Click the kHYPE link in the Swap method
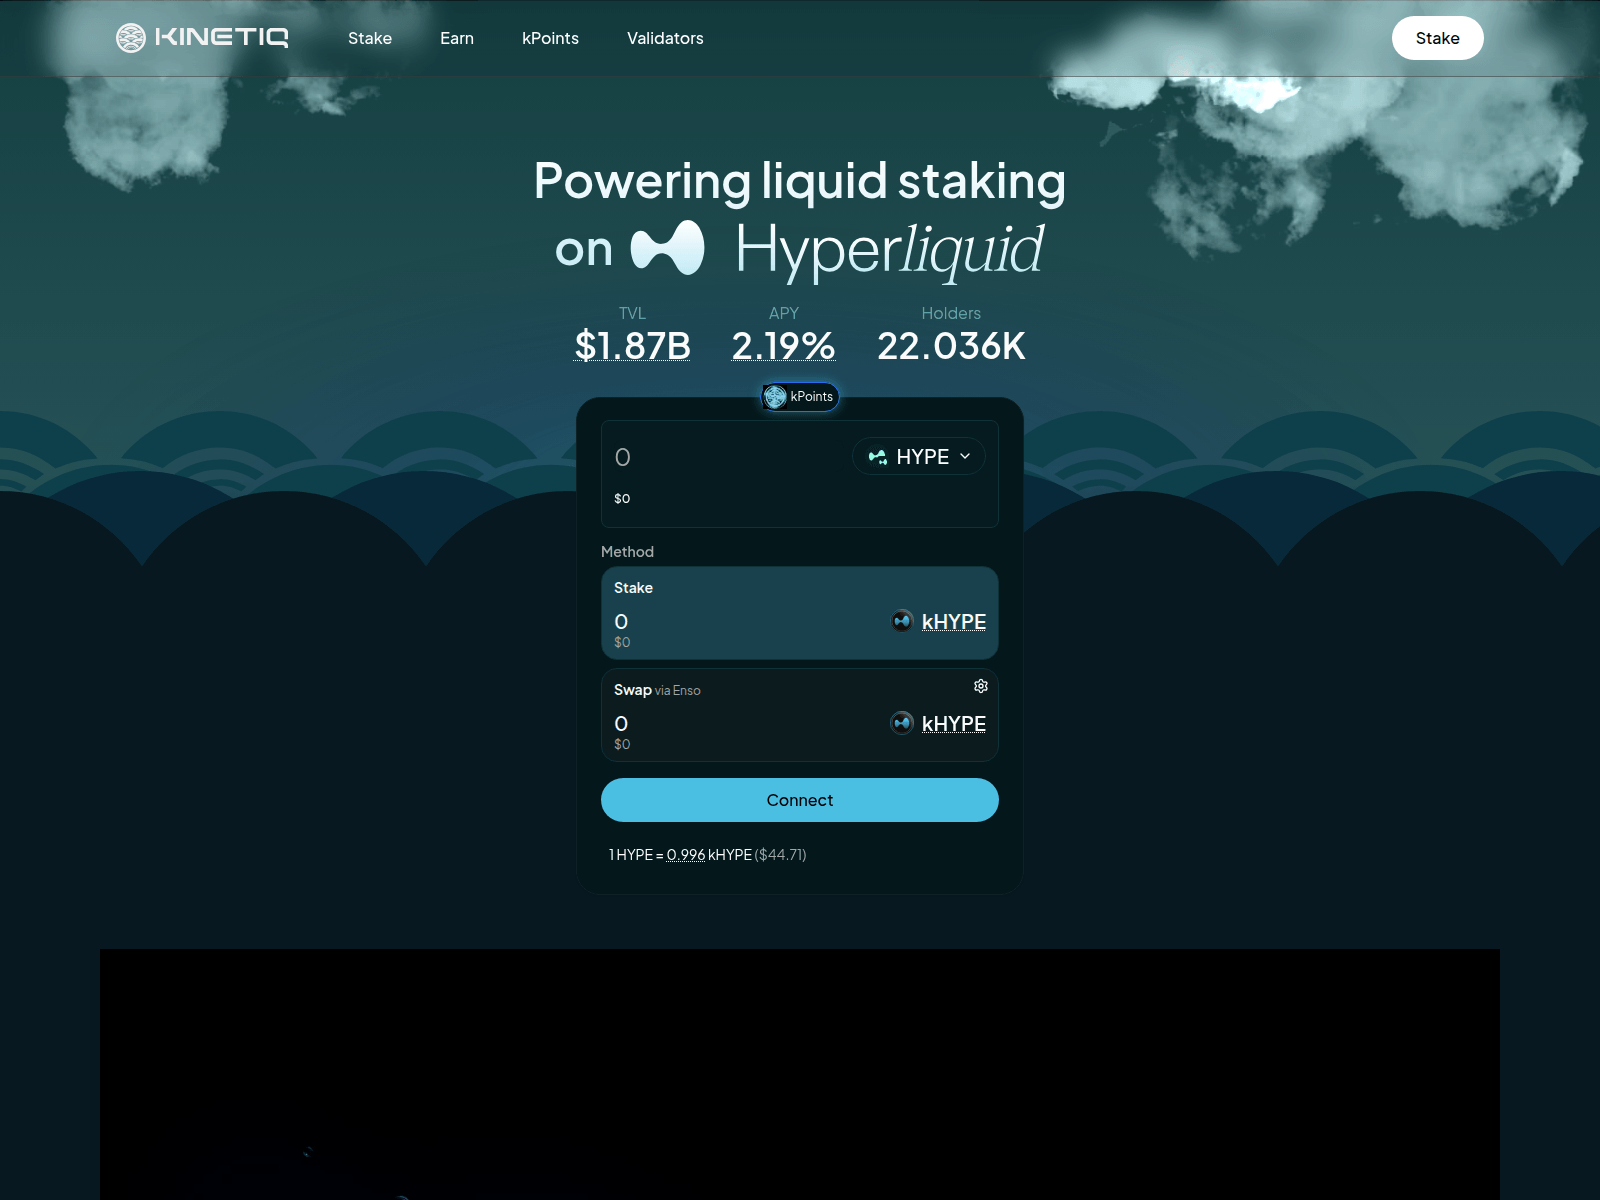Screen dimensions: 1600x1200 tap(954, 724)
